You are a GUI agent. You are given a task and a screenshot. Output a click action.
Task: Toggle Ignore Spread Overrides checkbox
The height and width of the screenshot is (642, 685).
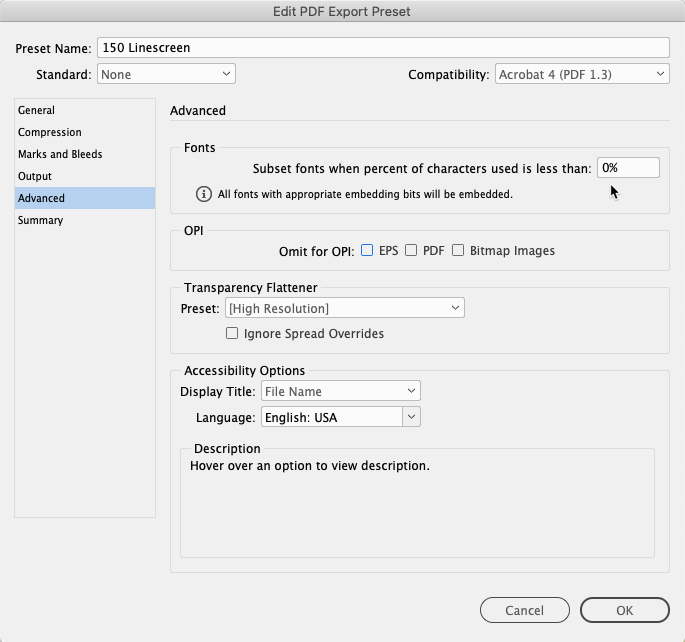232,333
